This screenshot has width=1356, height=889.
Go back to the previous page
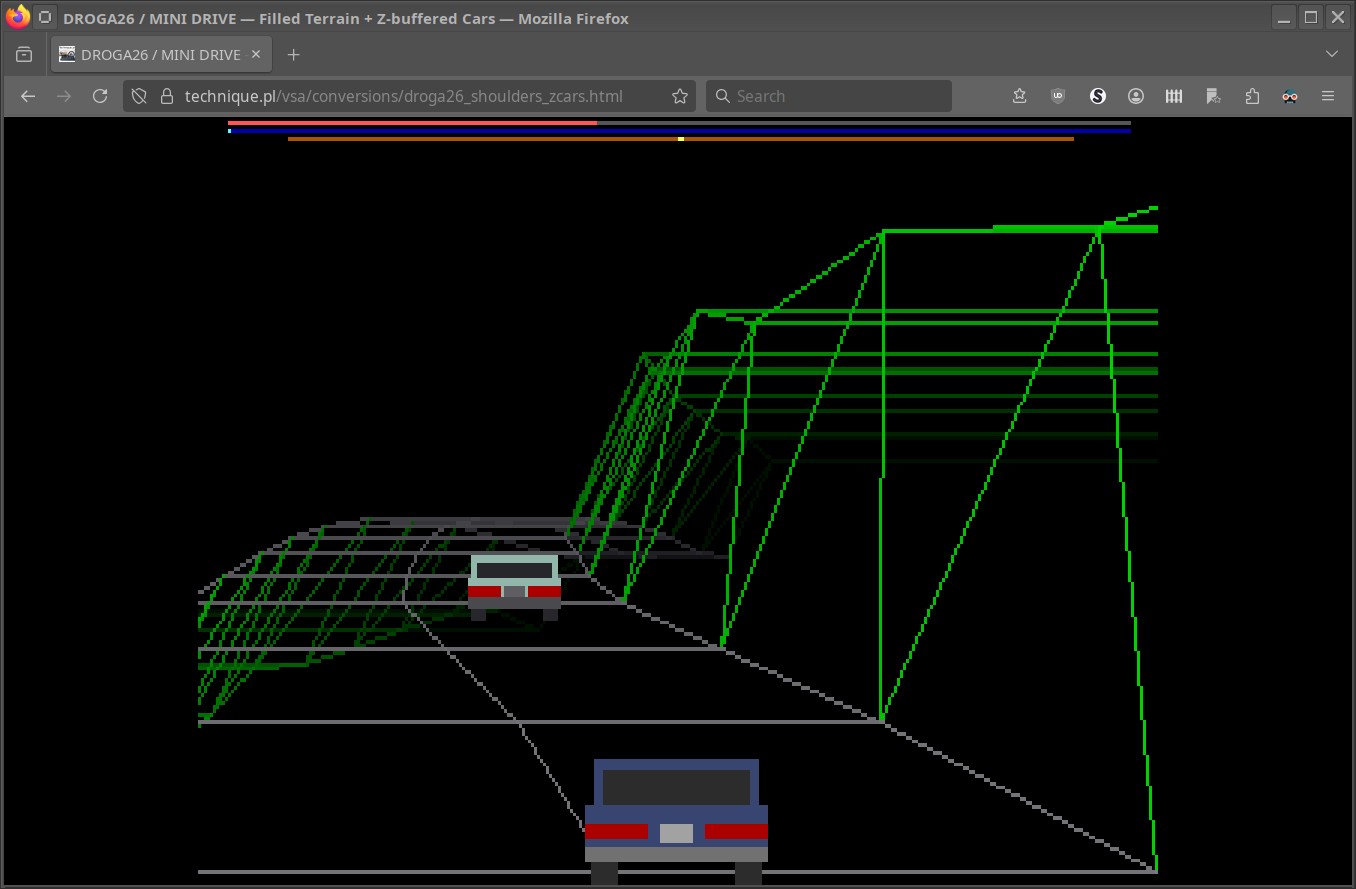[28, 96]
